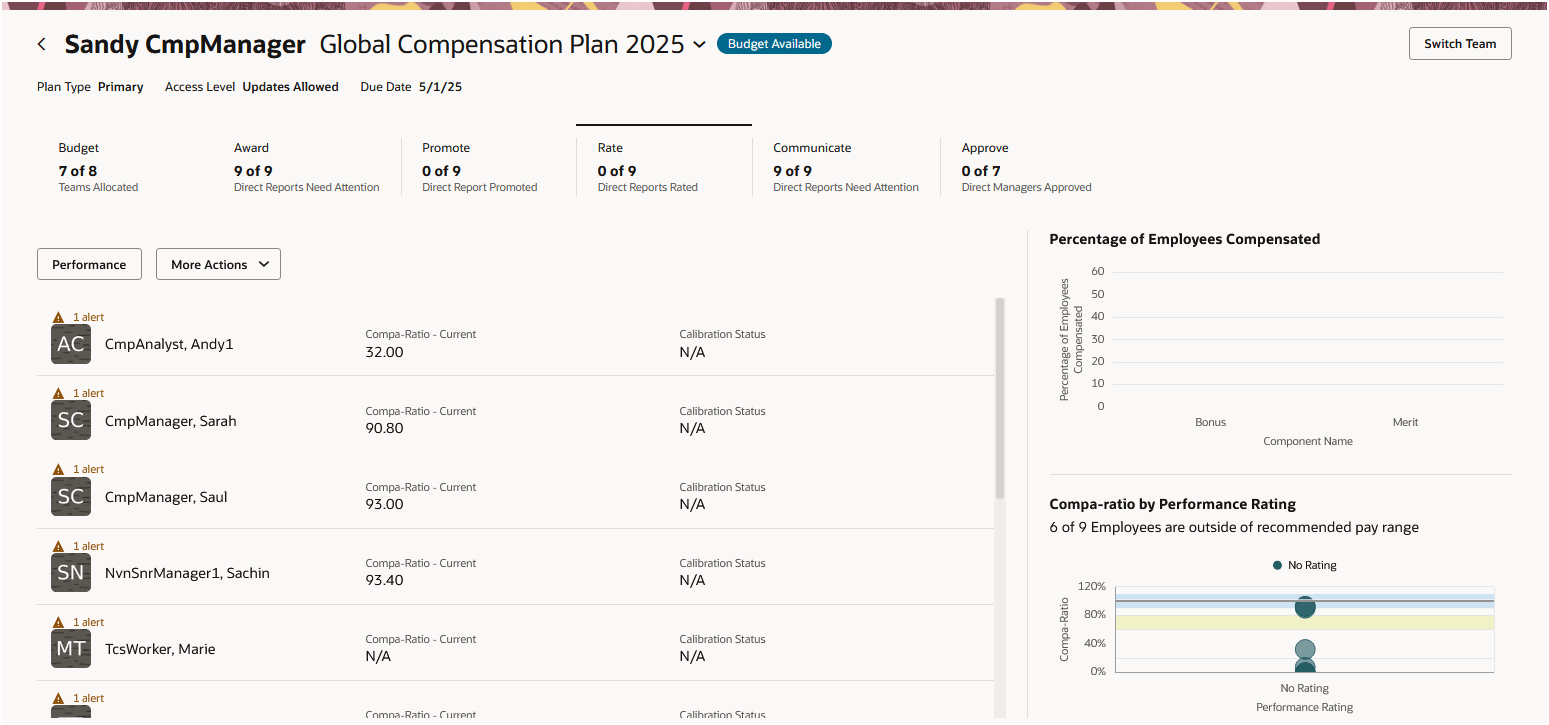Viewport: 1549px width, 725px height.
Task: Click the SC avatar for Sarah CmpManager
Action: 71,421
